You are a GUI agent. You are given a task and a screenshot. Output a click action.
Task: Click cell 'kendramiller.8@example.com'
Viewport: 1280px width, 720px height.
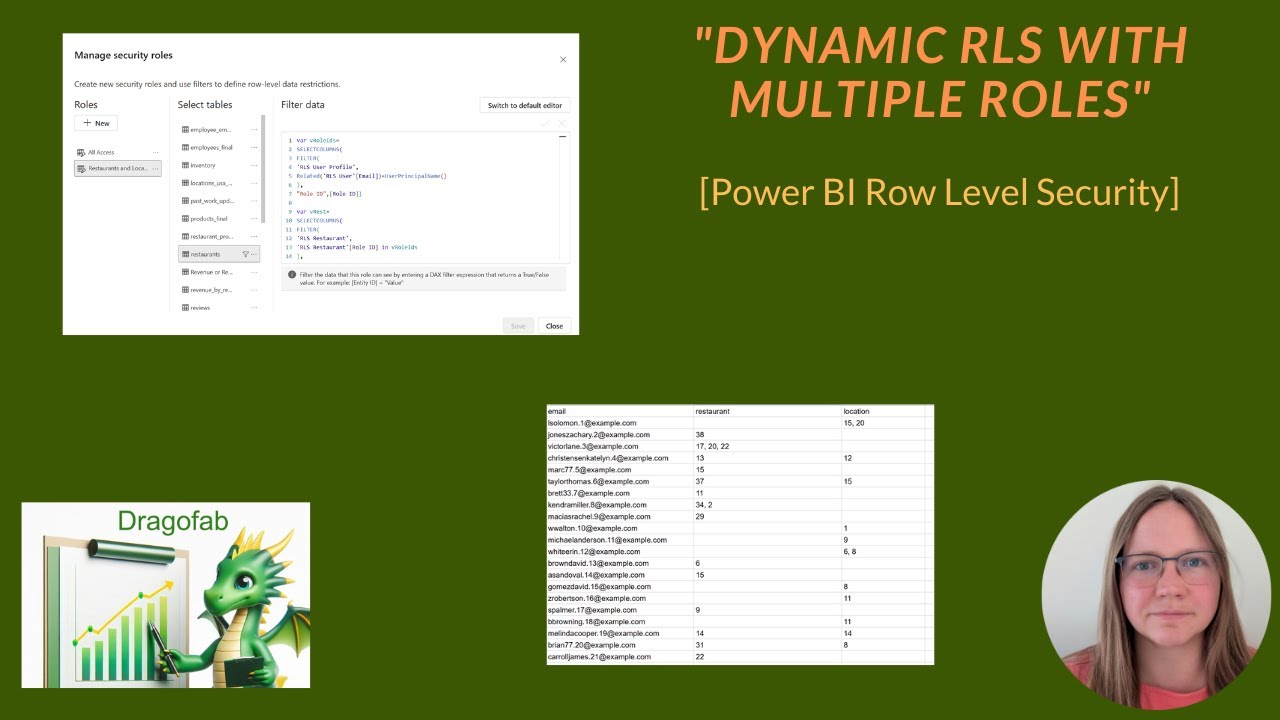(620, 505)
